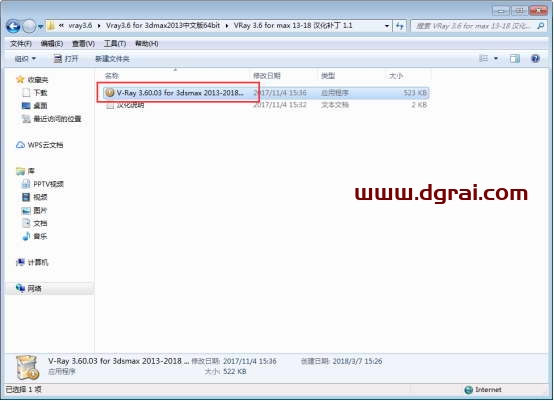The image size is (554, 401).
Task: Open the 音乐 library
Action: [x=40, y=236]
